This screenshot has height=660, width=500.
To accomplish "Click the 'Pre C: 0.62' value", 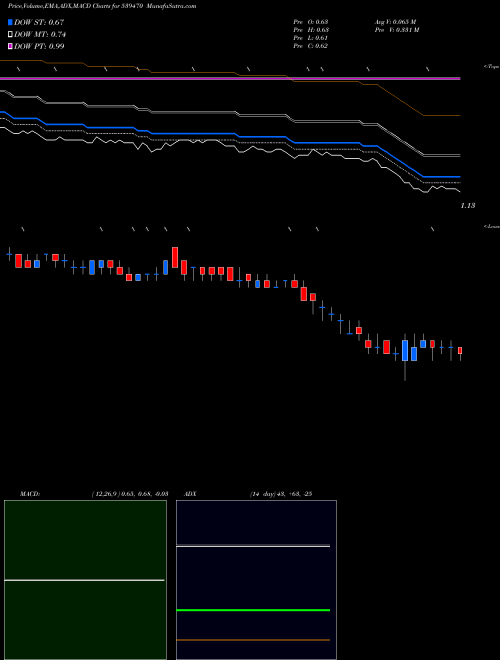I will pos(311,46).
